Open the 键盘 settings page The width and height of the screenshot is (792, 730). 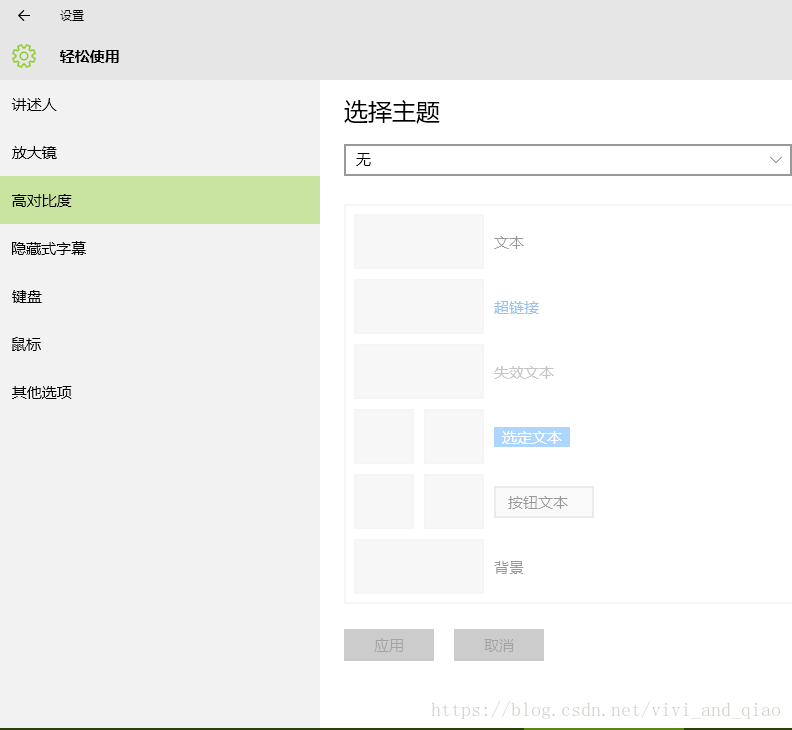(x=160, y=297)
